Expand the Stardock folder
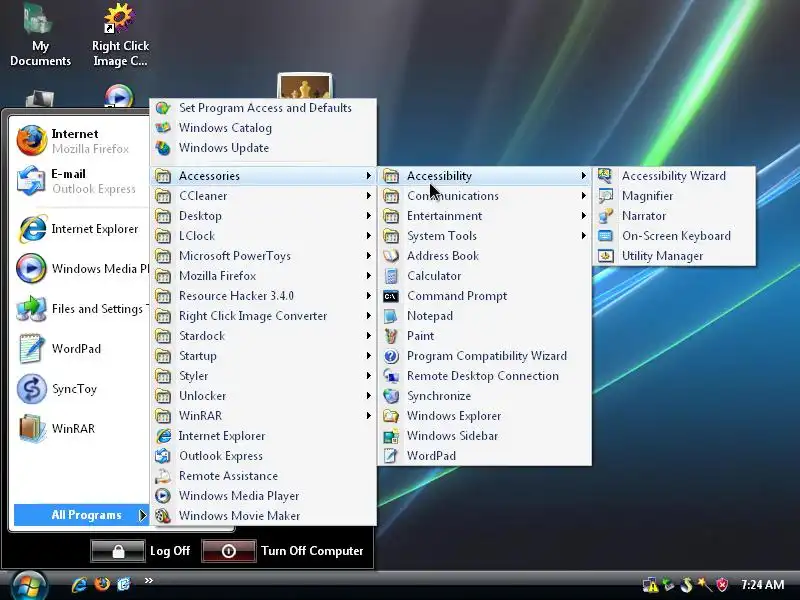This screenshot has width=800, height=600. click(263, 336)
